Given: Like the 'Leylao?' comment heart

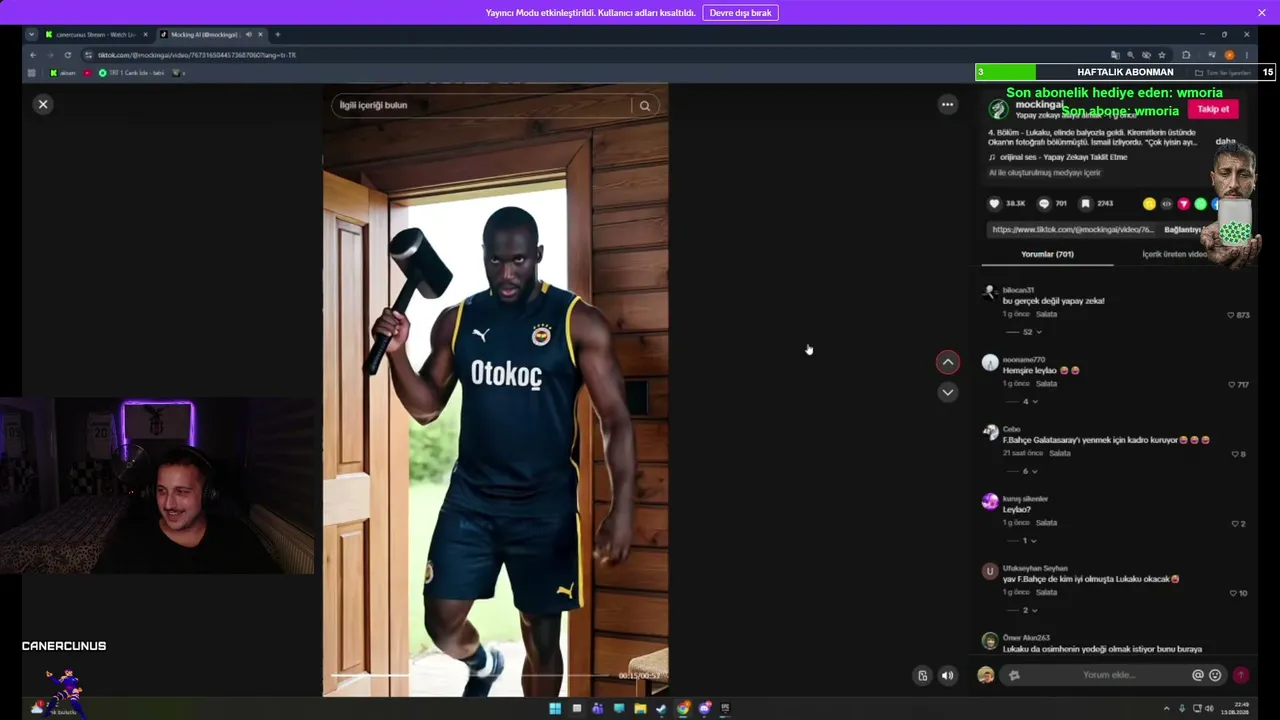Looking at the screenshot, I should click(x=1236, y=524).
